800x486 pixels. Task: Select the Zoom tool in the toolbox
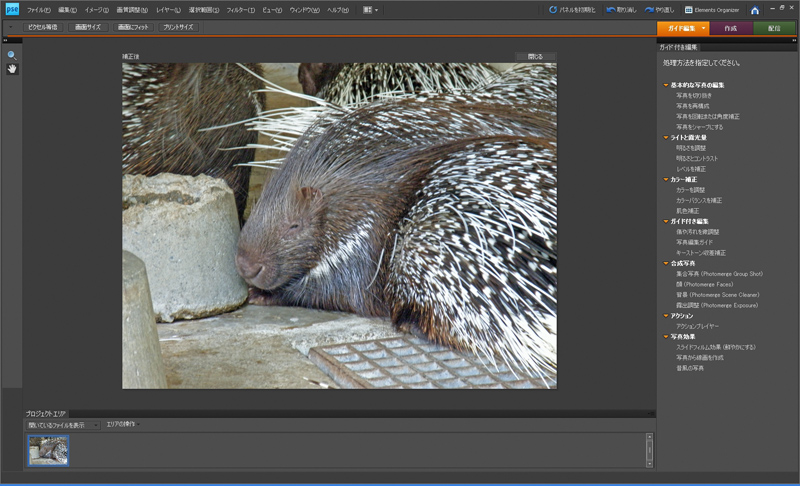point(12,55)
